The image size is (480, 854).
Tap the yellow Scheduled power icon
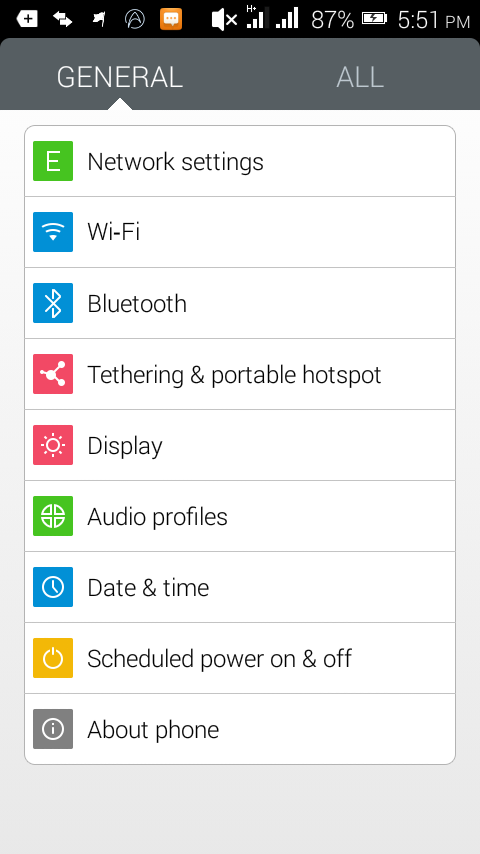53,658
